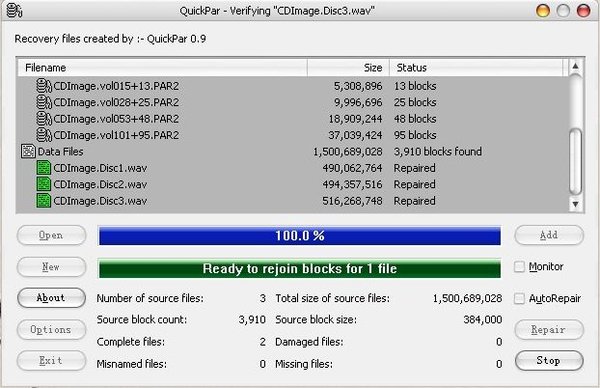Sort list by Status column header
The width and height of the screenshot is (600, 388).
tap(476, 68)
